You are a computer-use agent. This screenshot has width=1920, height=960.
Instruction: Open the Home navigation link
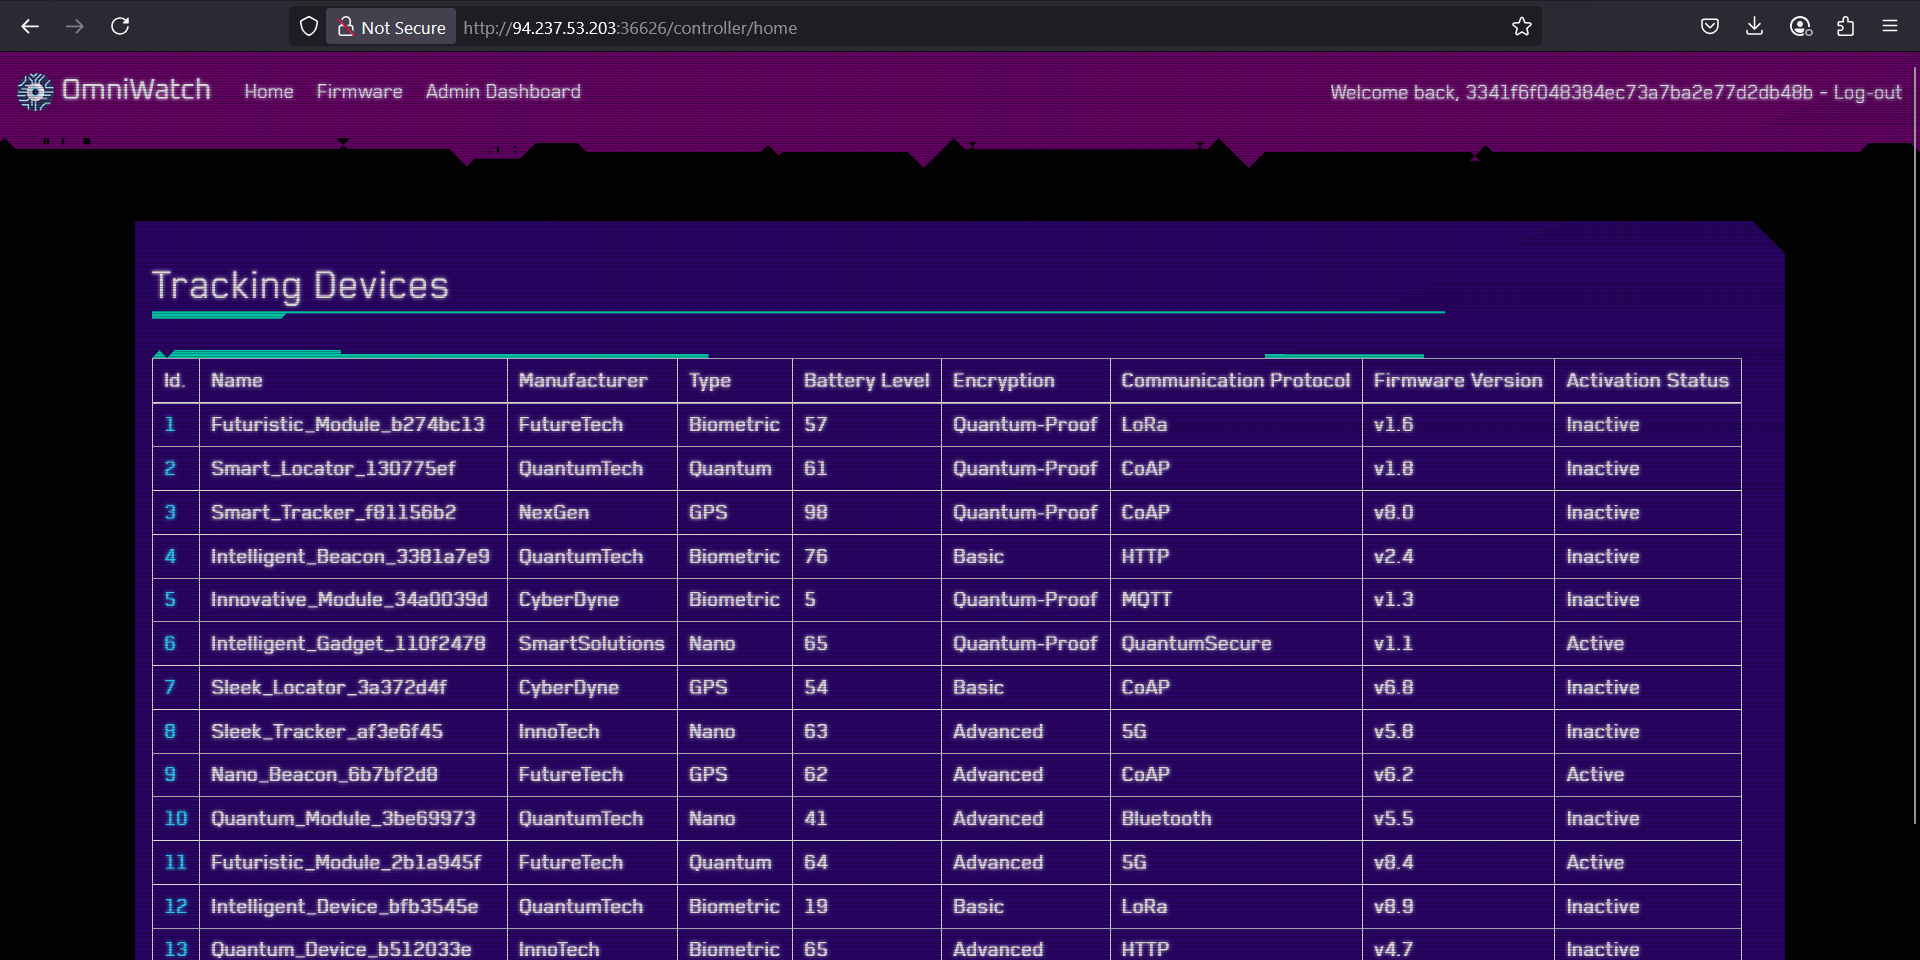coord(269,92)
